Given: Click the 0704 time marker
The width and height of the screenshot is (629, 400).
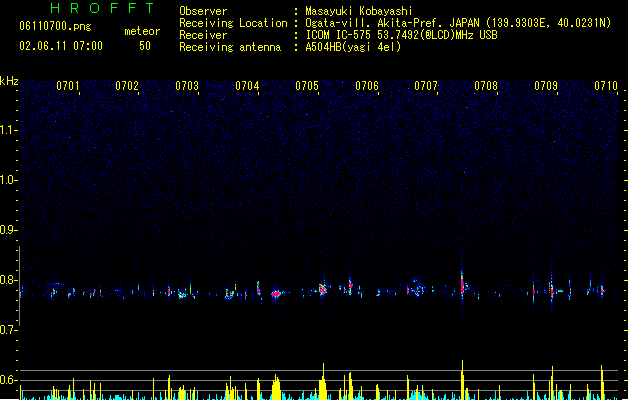Looking at the screenshot, I should pyautogui.click(x=247, y=86).
